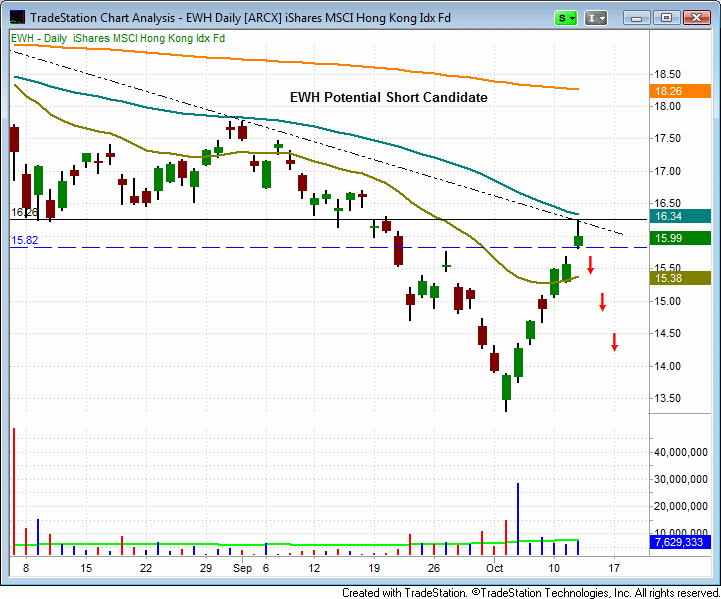
Task: Maximize the chart analysis window
Action: [666, 18]
